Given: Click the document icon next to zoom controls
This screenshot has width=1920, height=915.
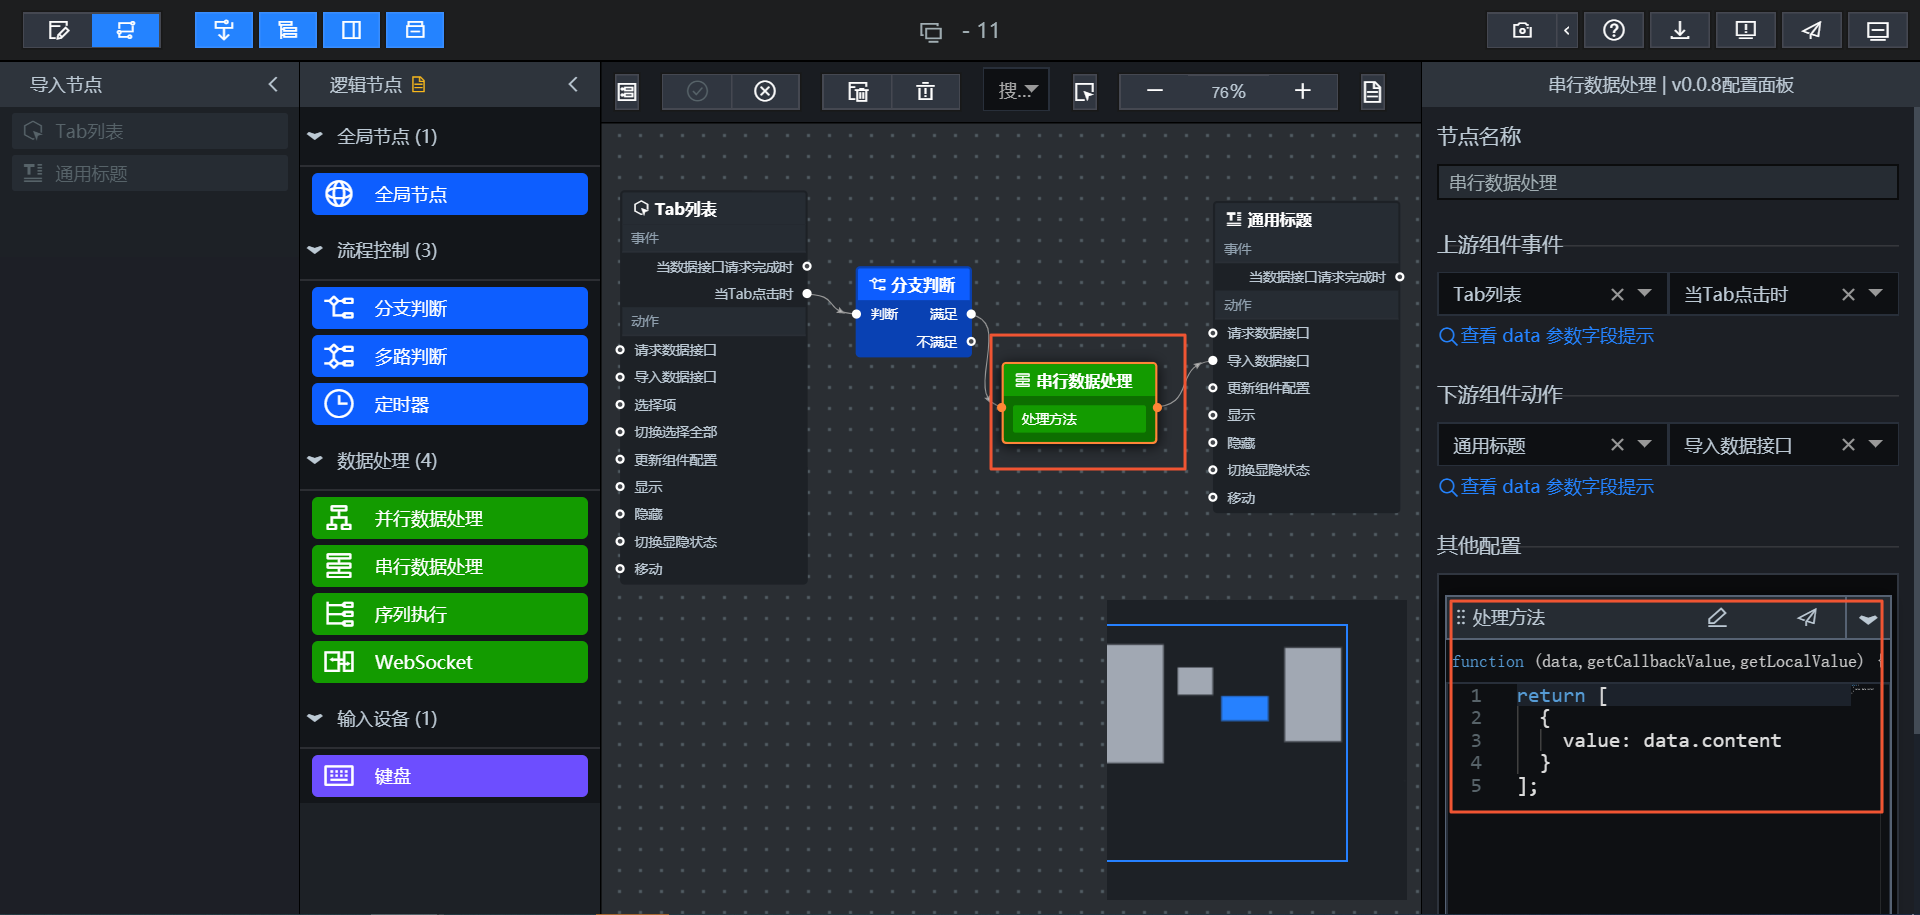Looking at the screenshot, I should [1372, 92].
